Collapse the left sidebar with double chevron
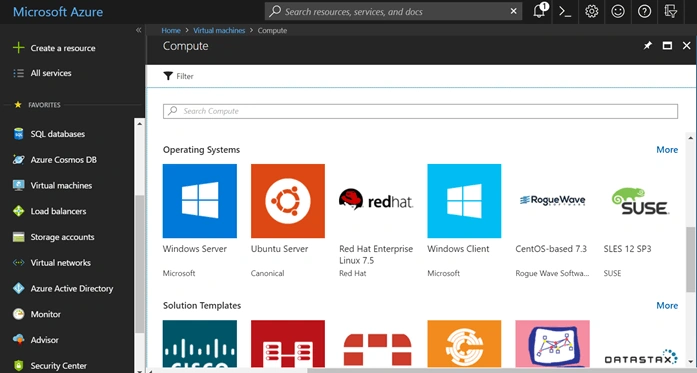The width and height of the screenshot is (697, 373). pyautogui.click(x=138, y=30)
